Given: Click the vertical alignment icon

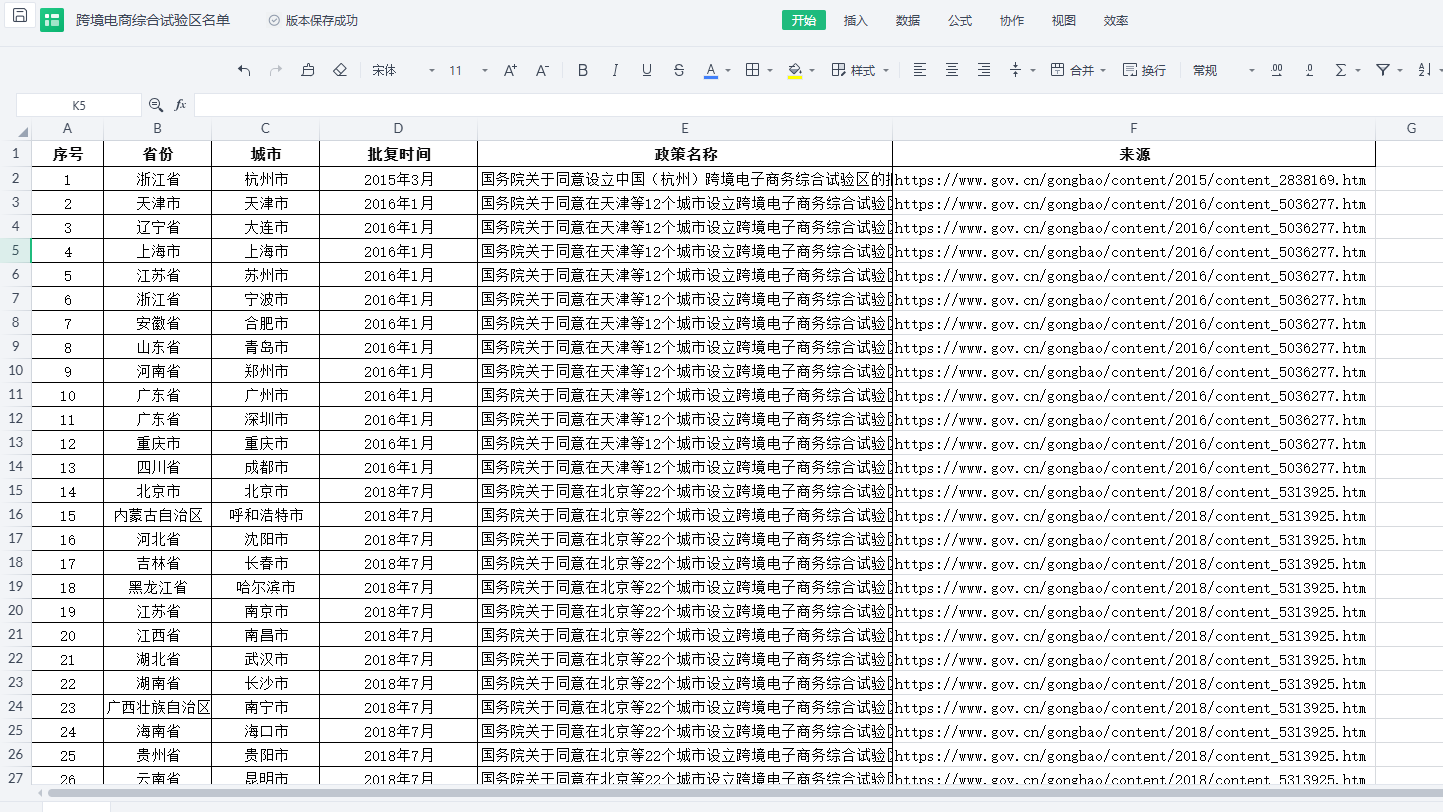Looking at the screenshot, I should (1016, 70).
